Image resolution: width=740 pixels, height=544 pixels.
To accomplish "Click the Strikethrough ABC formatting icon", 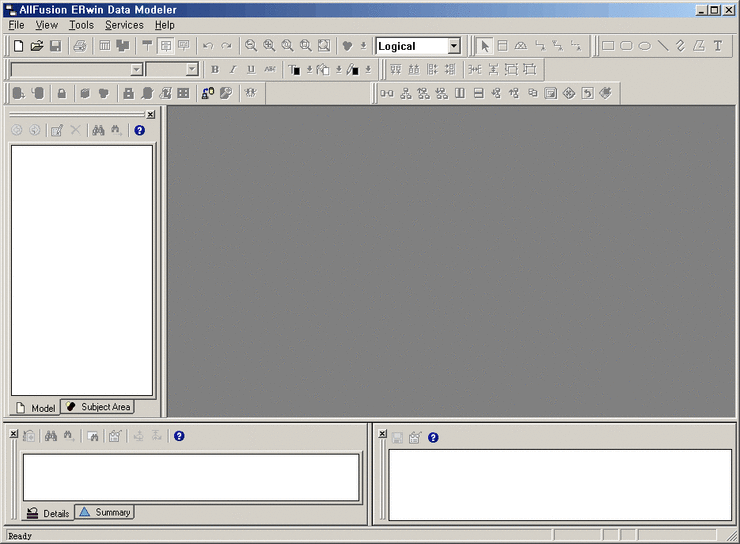I will [x=269, y=70].
